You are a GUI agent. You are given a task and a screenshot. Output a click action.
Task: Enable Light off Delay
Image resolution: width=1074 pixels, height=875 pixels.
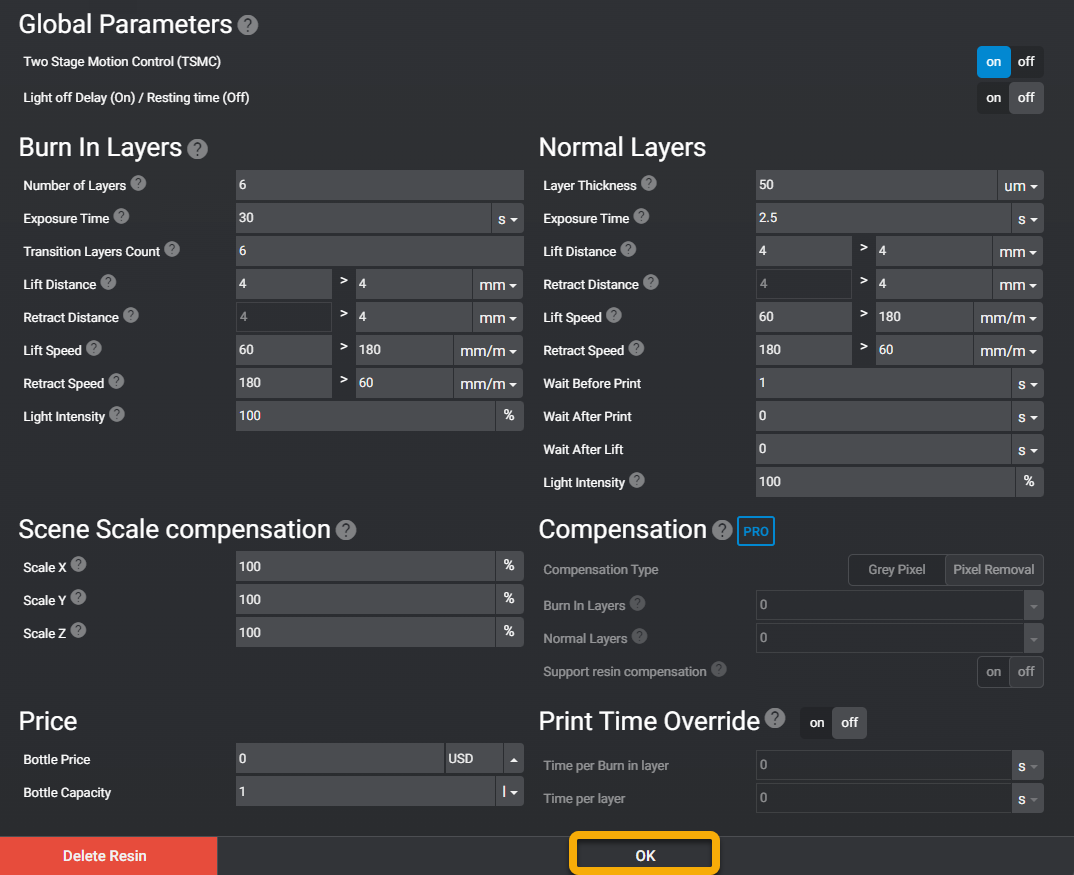(993, 98)
